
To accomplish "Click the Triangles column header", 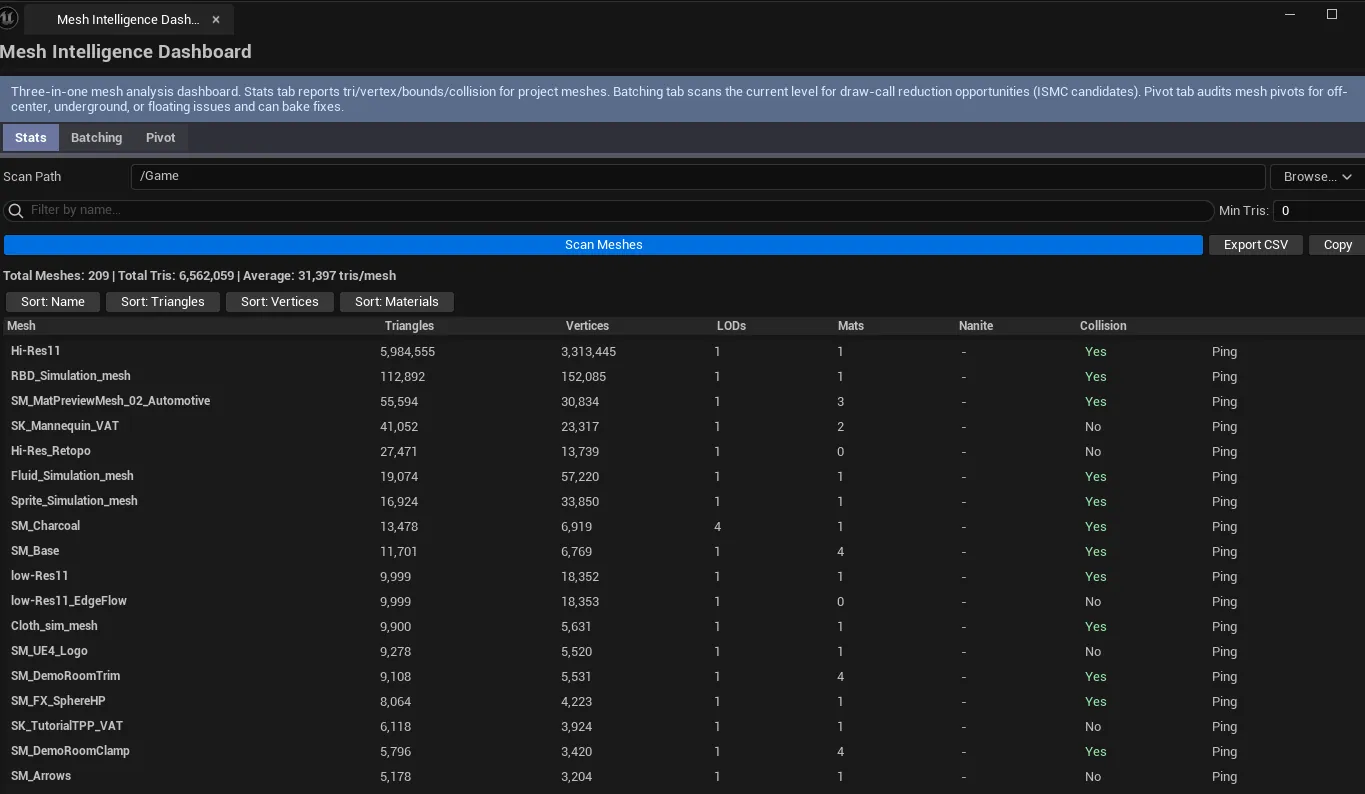I will click(409, 326).
